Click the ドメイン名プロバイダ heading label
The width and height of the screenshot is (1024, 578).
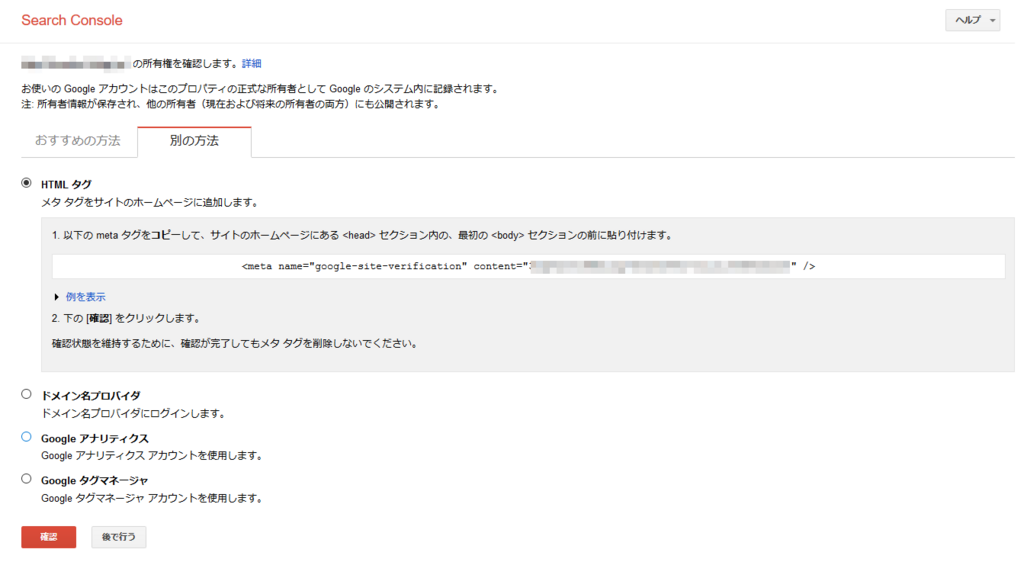point(90,395)
